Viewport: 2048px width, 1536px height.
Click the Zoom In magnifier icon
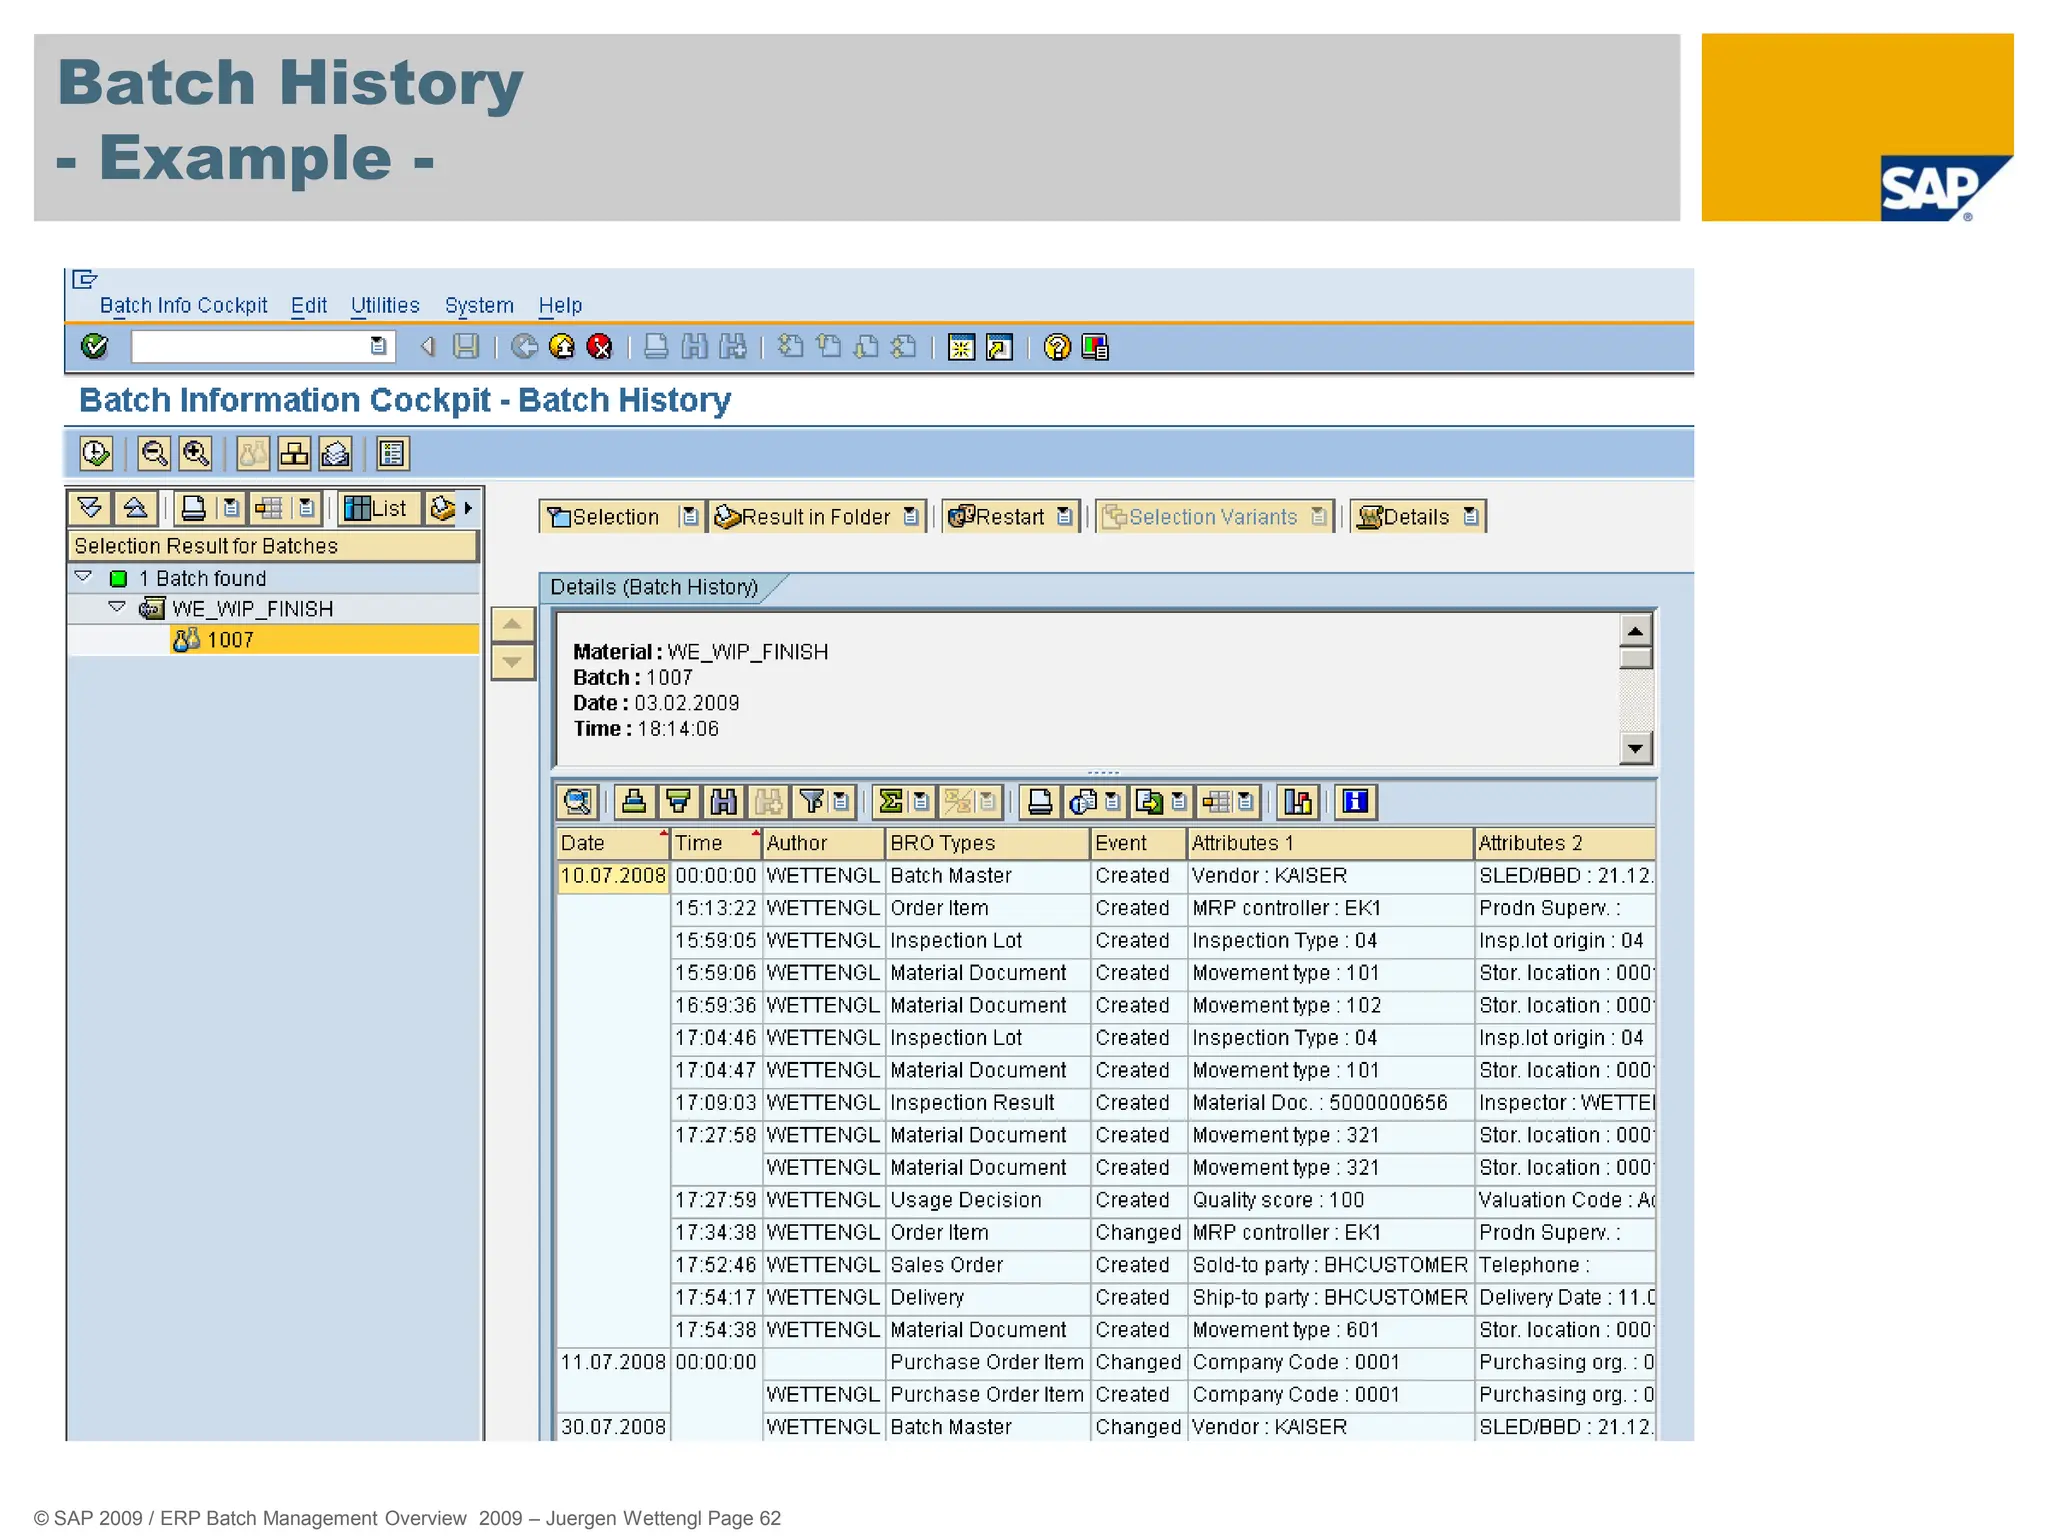coord(195,454)
